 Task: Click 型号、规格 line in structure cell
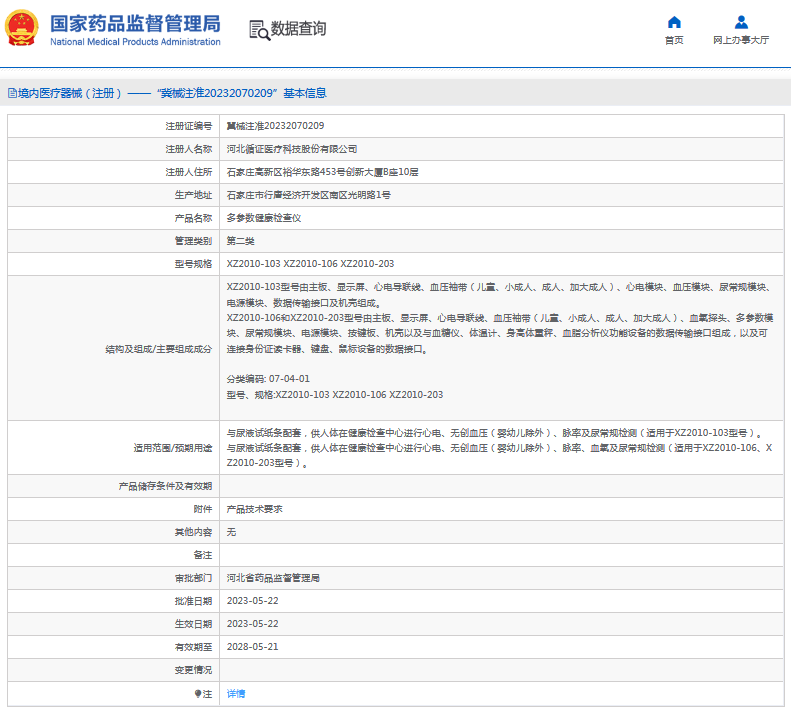click(x=334, y=395)
